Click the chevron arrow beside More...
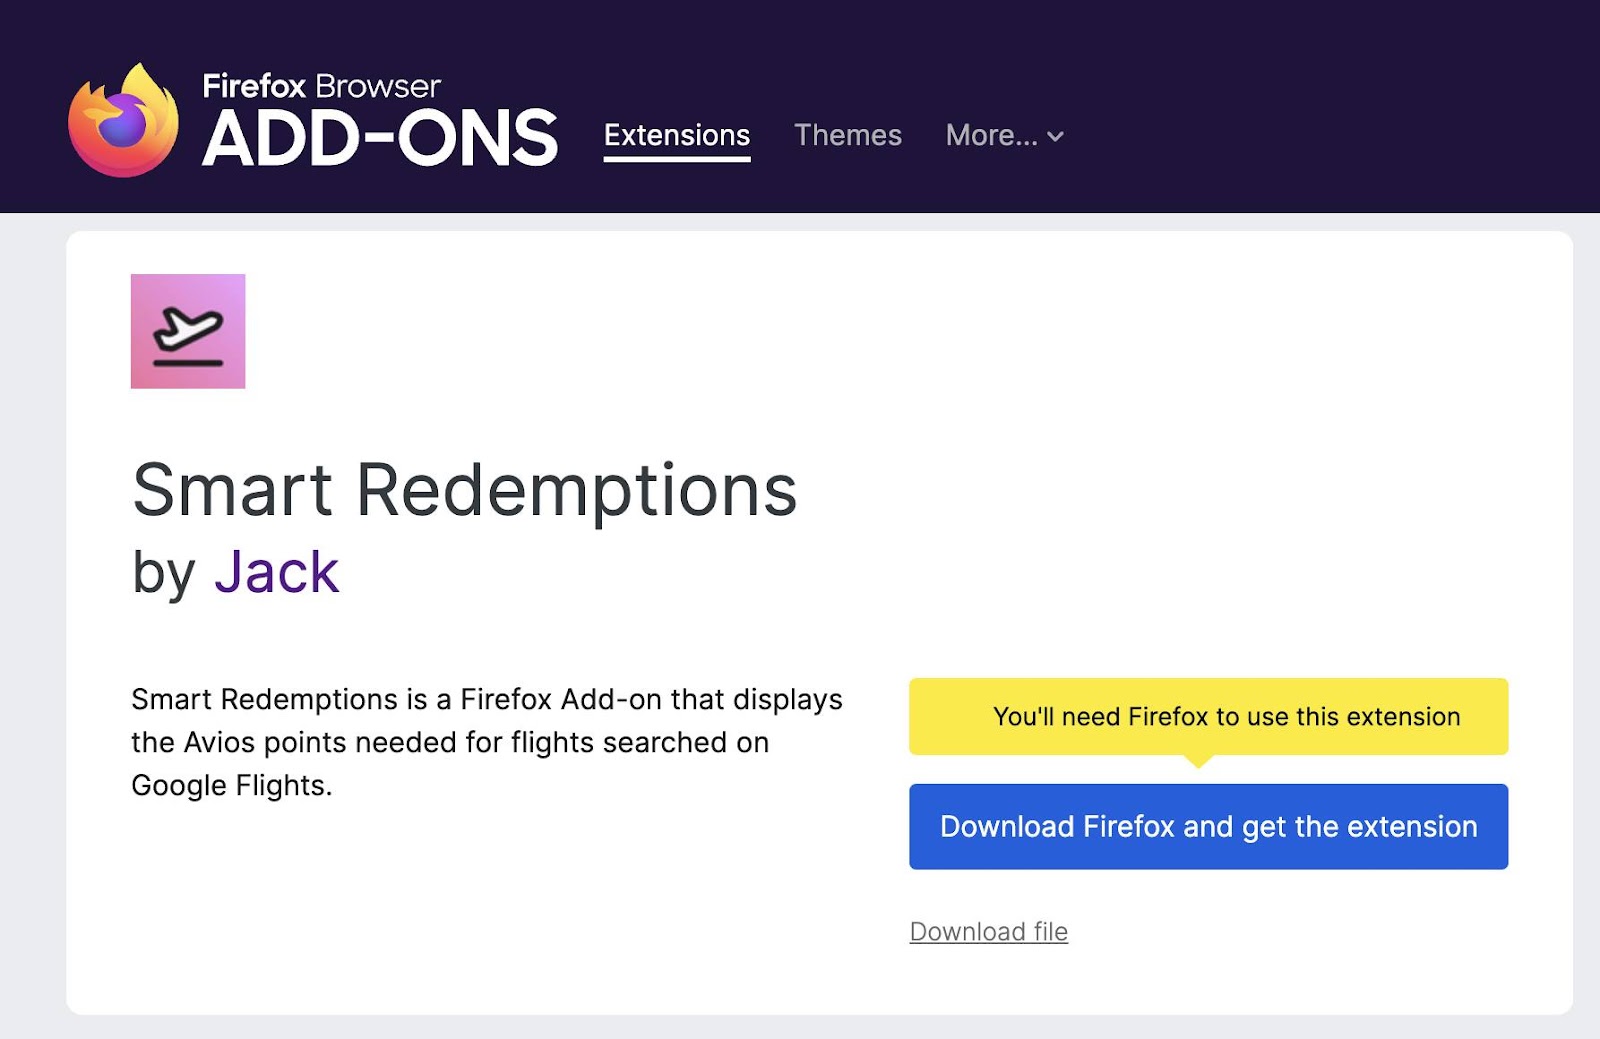Image resolution: width=1600 pixels, height=1039 pixels. (1056, 137)
